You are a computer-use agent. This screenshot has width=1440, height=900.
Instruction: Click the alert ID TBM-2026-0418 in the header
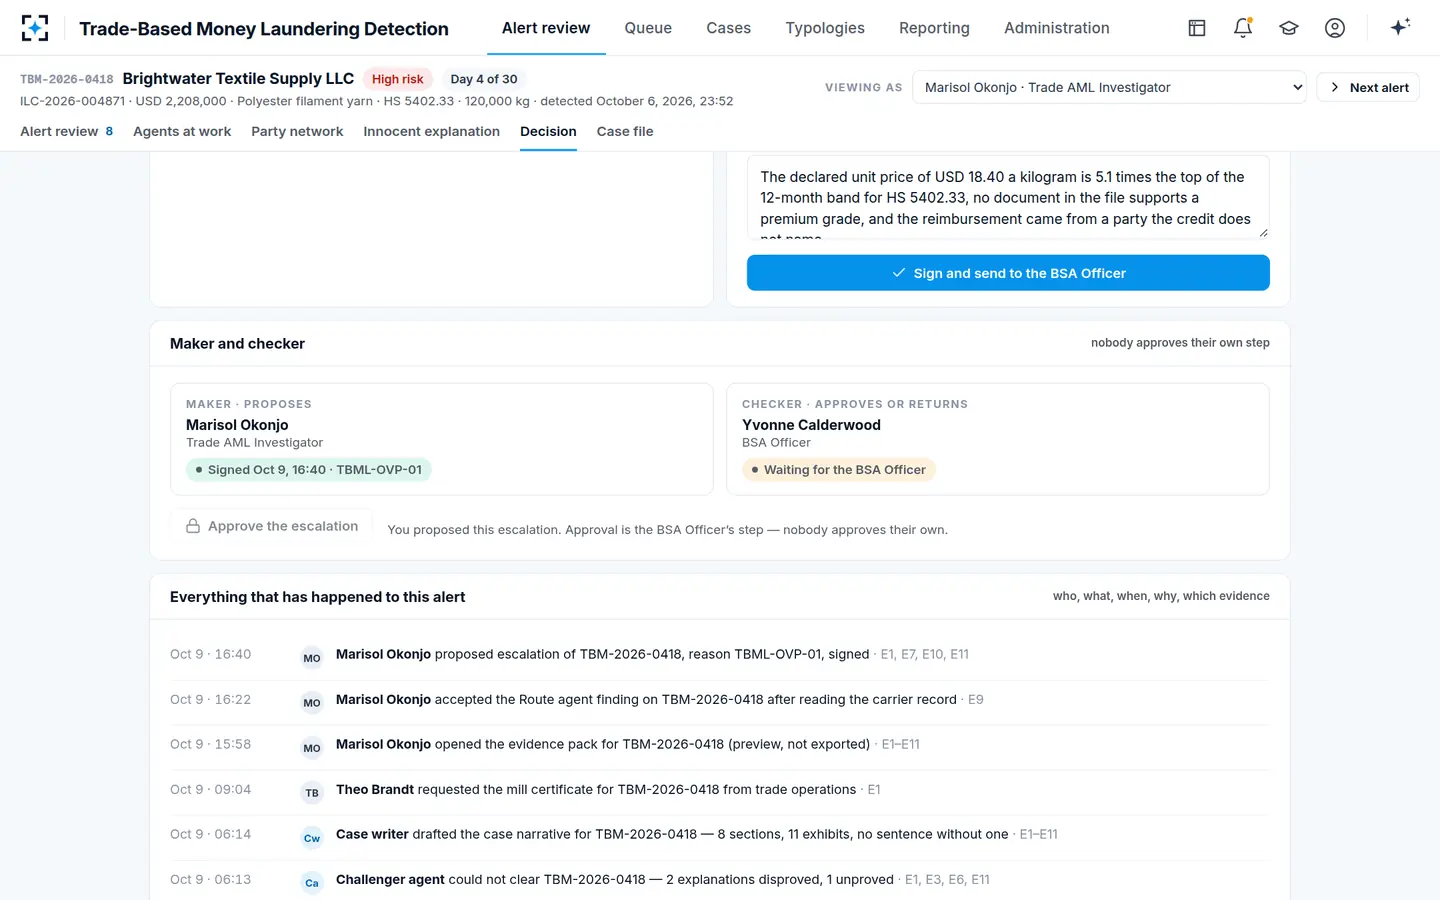[x=67, y=79]
